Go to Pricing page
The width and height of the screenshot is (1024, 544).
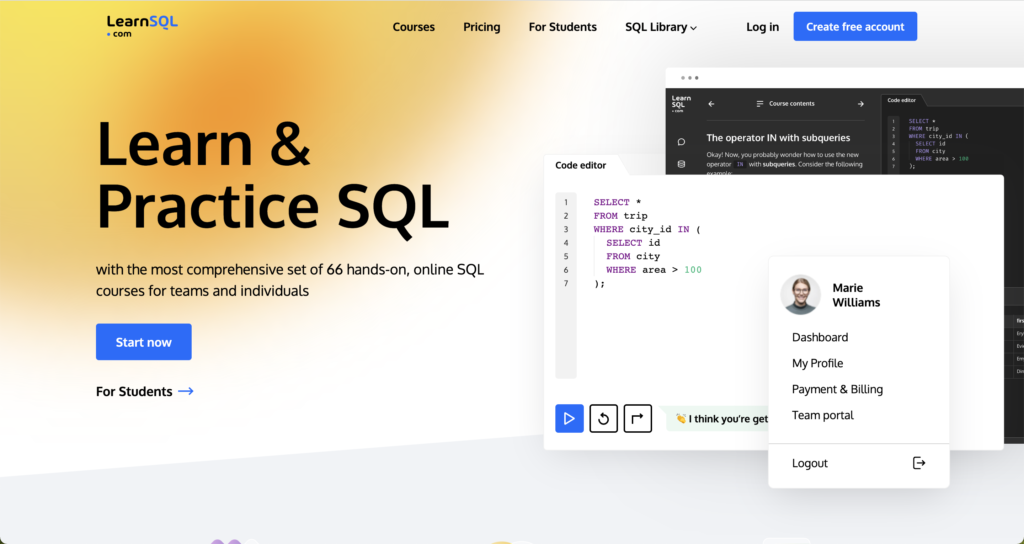[x=481, y=27]
